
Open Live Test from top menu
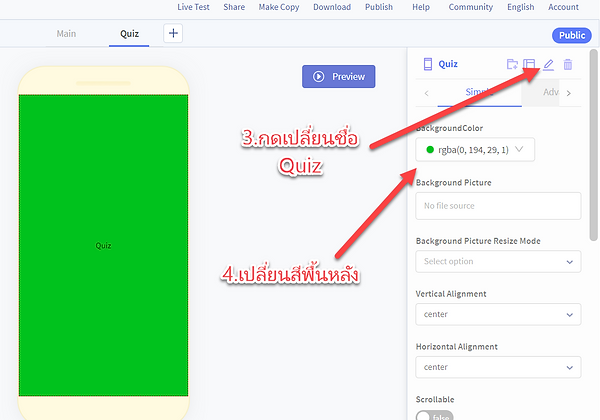[x=193, y=7]
